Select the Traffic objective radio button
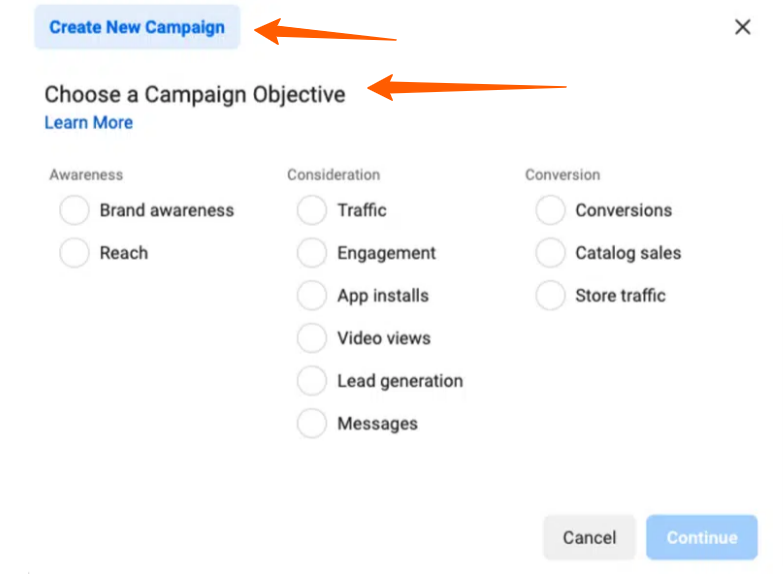Image resolution: width=783 pixels, height=588 pixels. tap(312, 211)
